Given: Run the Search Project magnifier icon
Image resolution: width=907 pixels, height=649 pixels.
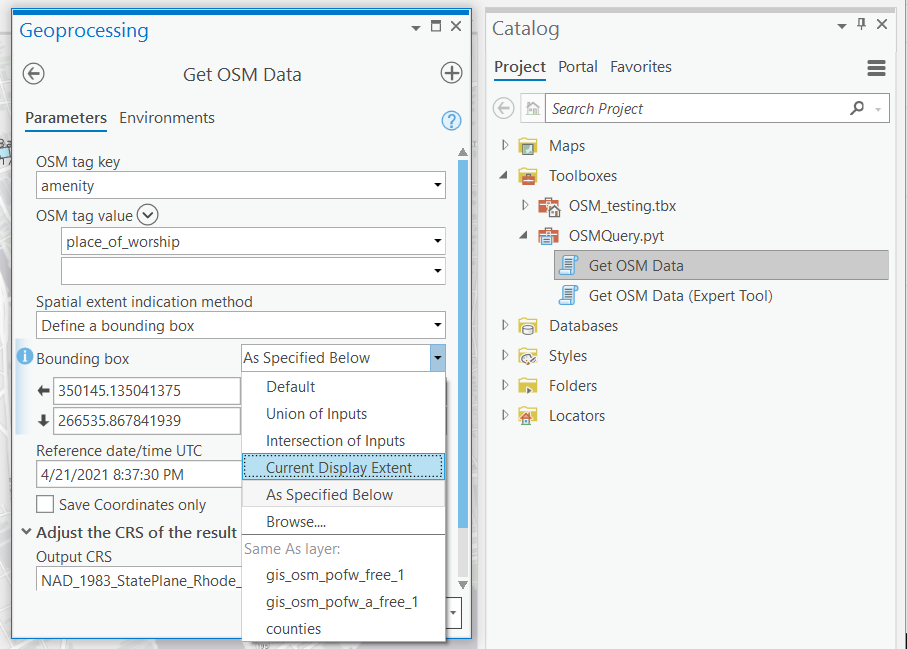Looking at the screenshot, I should (857, 108).
